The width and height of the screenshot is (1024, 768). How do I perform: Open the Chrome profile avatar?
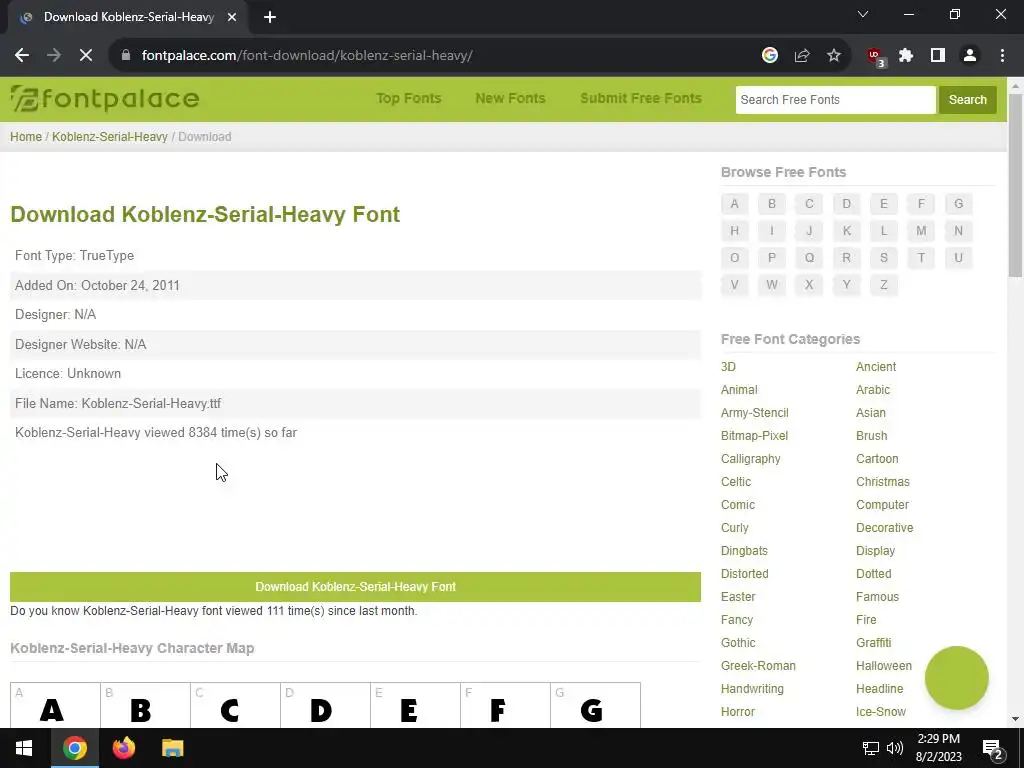coord(970,56)
